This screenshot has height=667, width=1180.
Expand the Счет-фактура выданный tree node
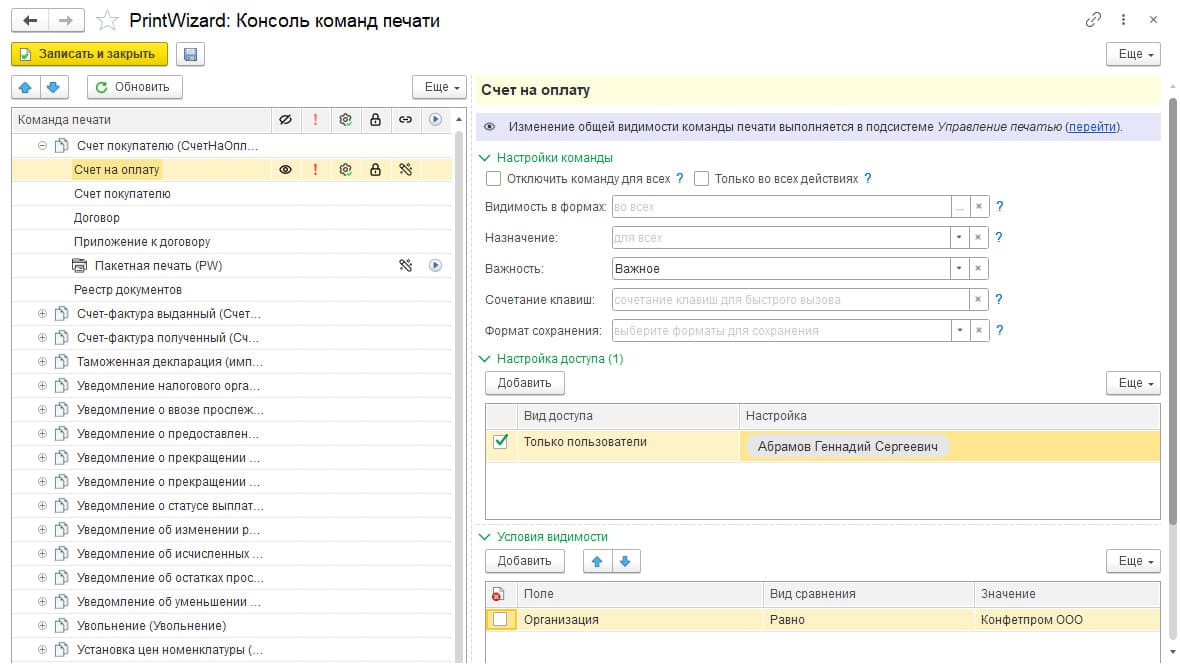pyautogui.click(x=42, y=314)
